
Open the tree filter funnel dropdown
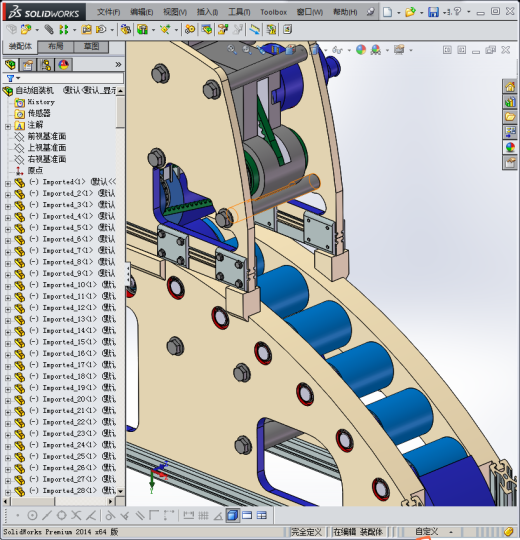(13, 78)
